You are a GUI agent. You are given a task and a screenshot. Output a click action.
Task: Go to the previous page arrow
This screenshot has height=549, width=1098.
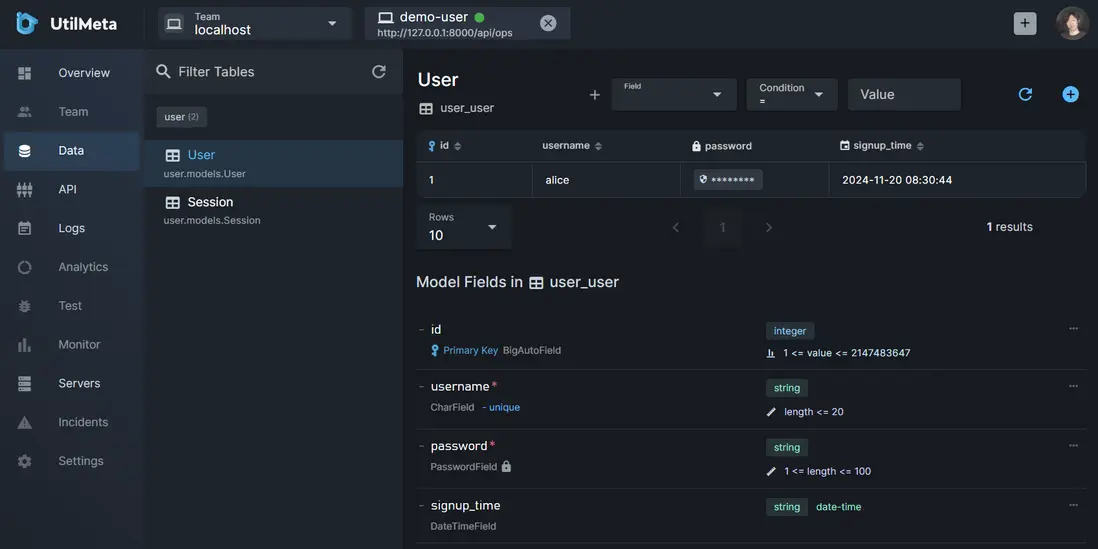tap(676, 227)
